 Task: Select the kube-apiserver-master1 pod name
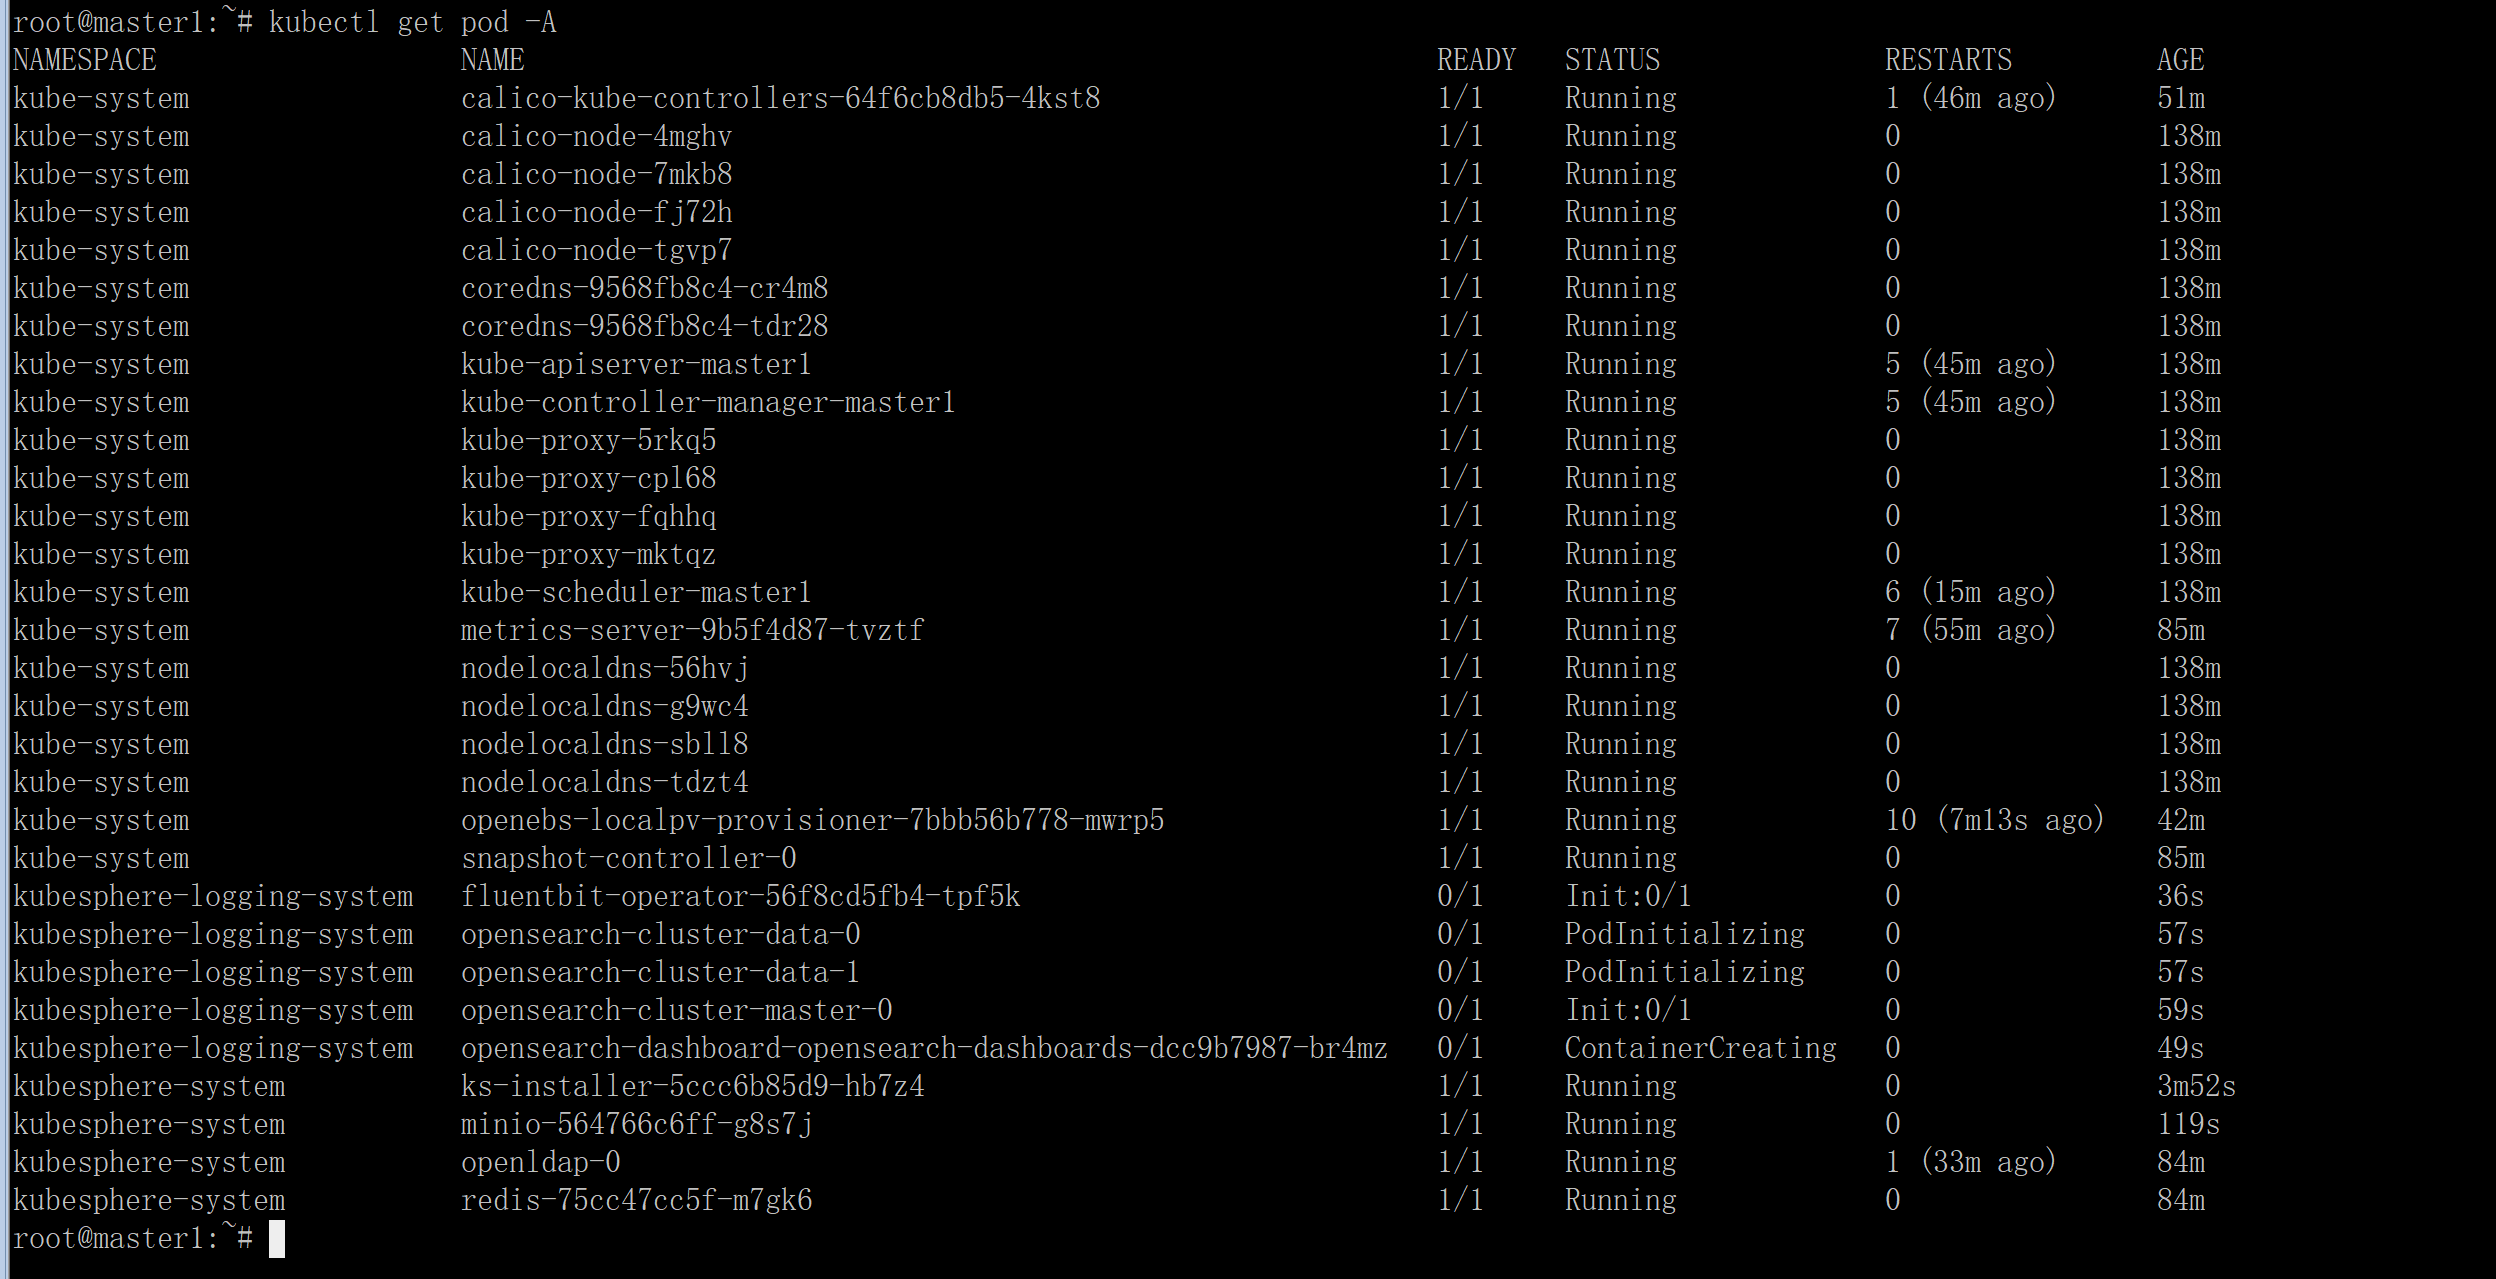pos(635,364)
